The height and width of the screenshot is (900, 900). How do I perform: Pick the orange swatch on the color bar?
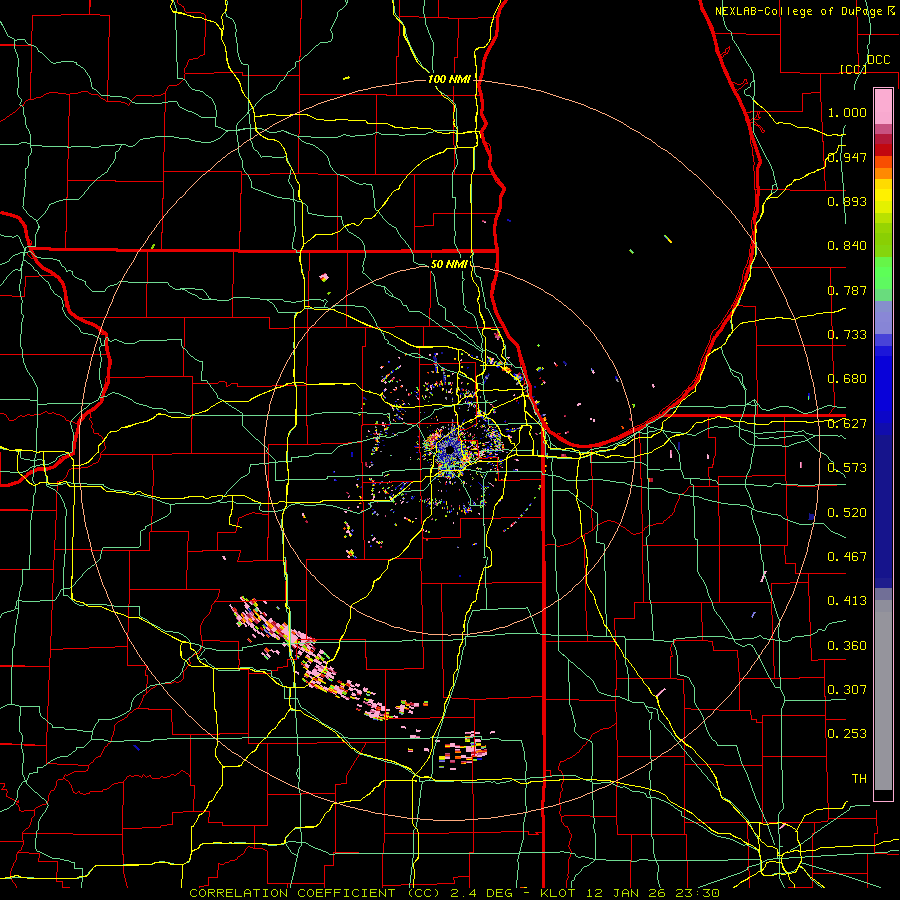tap(883, 173)
